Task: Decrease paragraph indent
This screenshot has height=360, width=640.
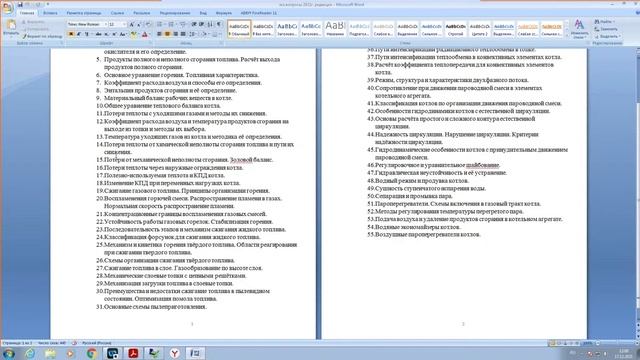Action: tap(194, 24)
